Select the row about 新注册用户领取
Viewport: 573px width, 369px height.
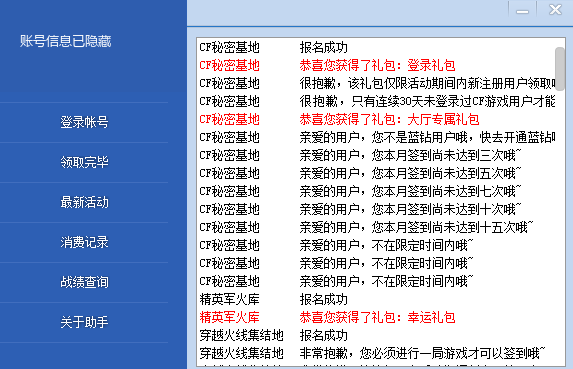pos(376,83)
